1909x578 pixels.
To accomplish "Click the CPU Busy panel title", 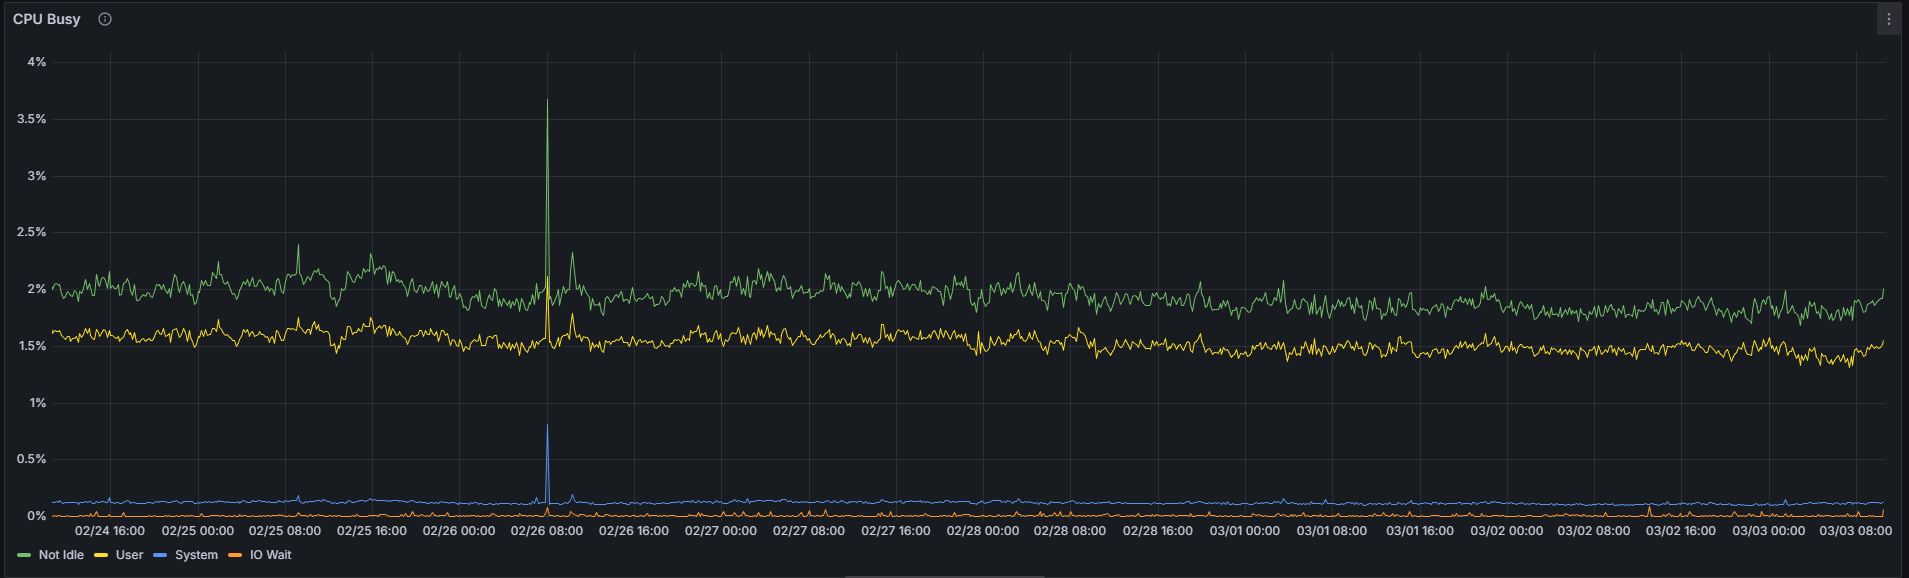I will pyautogui.click(x=47, y=19).
